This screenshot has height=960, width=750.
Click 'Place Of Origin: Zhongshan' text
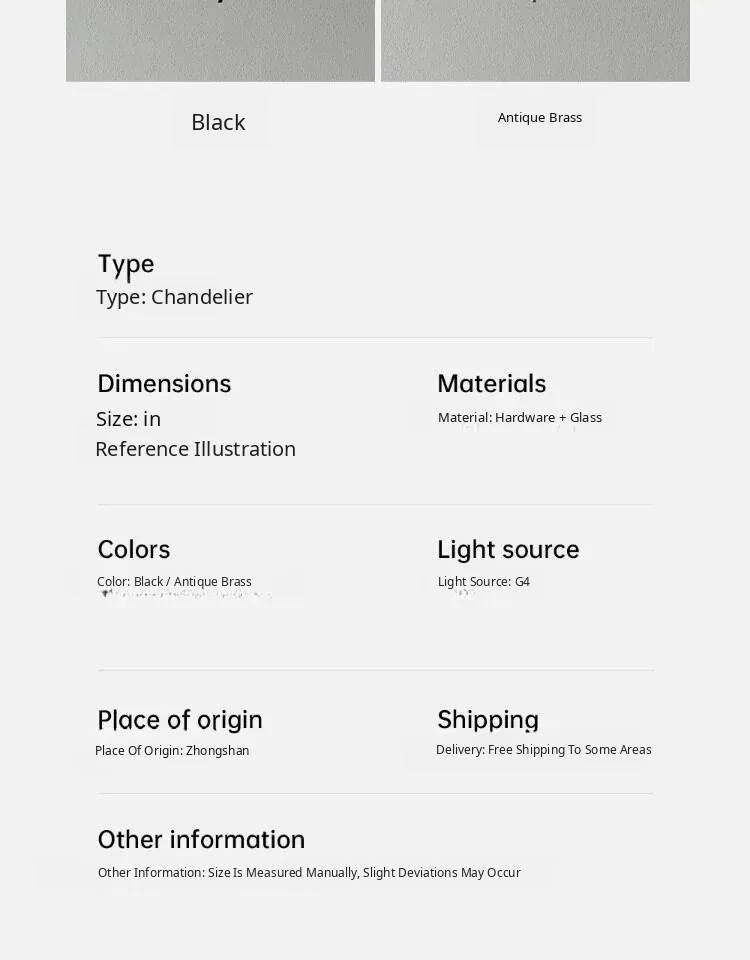172,751
